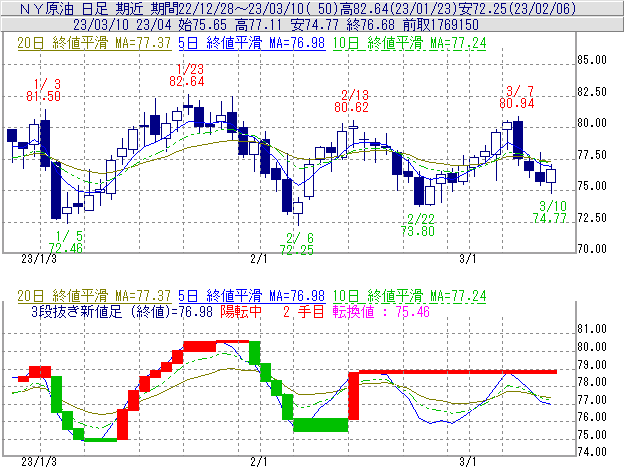This screenshot has width=624, height=475.
Task: Click the green trough label 3/10 74.77
Action: coord(550,212)
